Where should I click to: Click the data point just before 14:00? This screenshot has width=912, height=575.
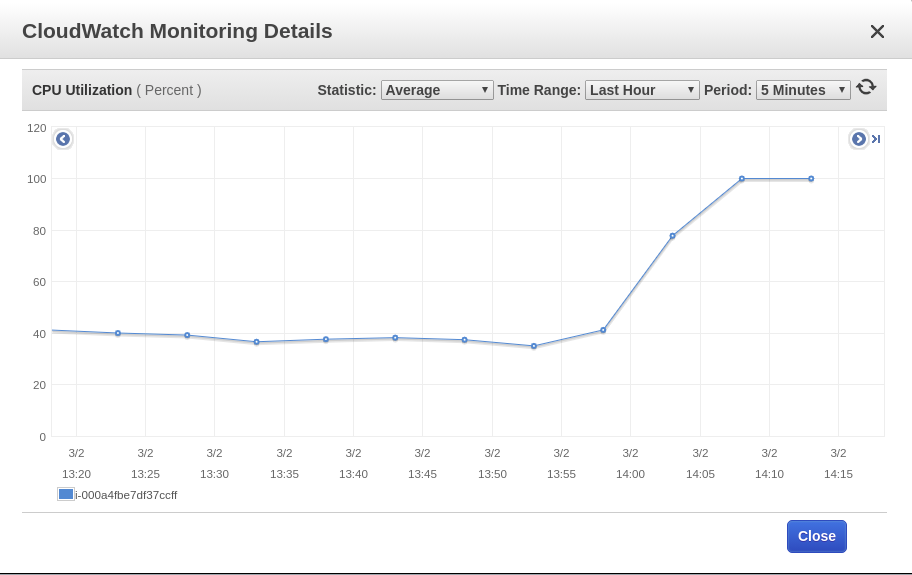pyautogui.click(x=603, y=330)
